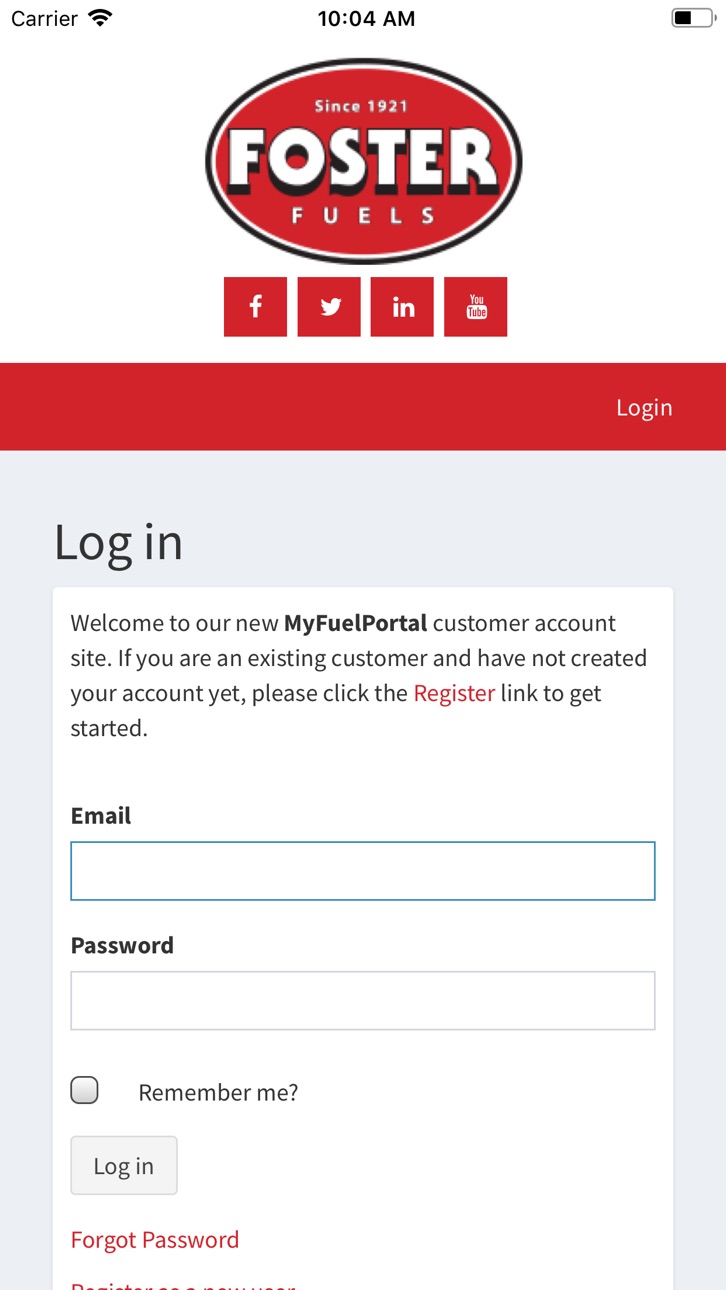Open the Twitter social icon
This screenshot has height=1290, width=726.
pyautogui.click(x=329, y=307)
